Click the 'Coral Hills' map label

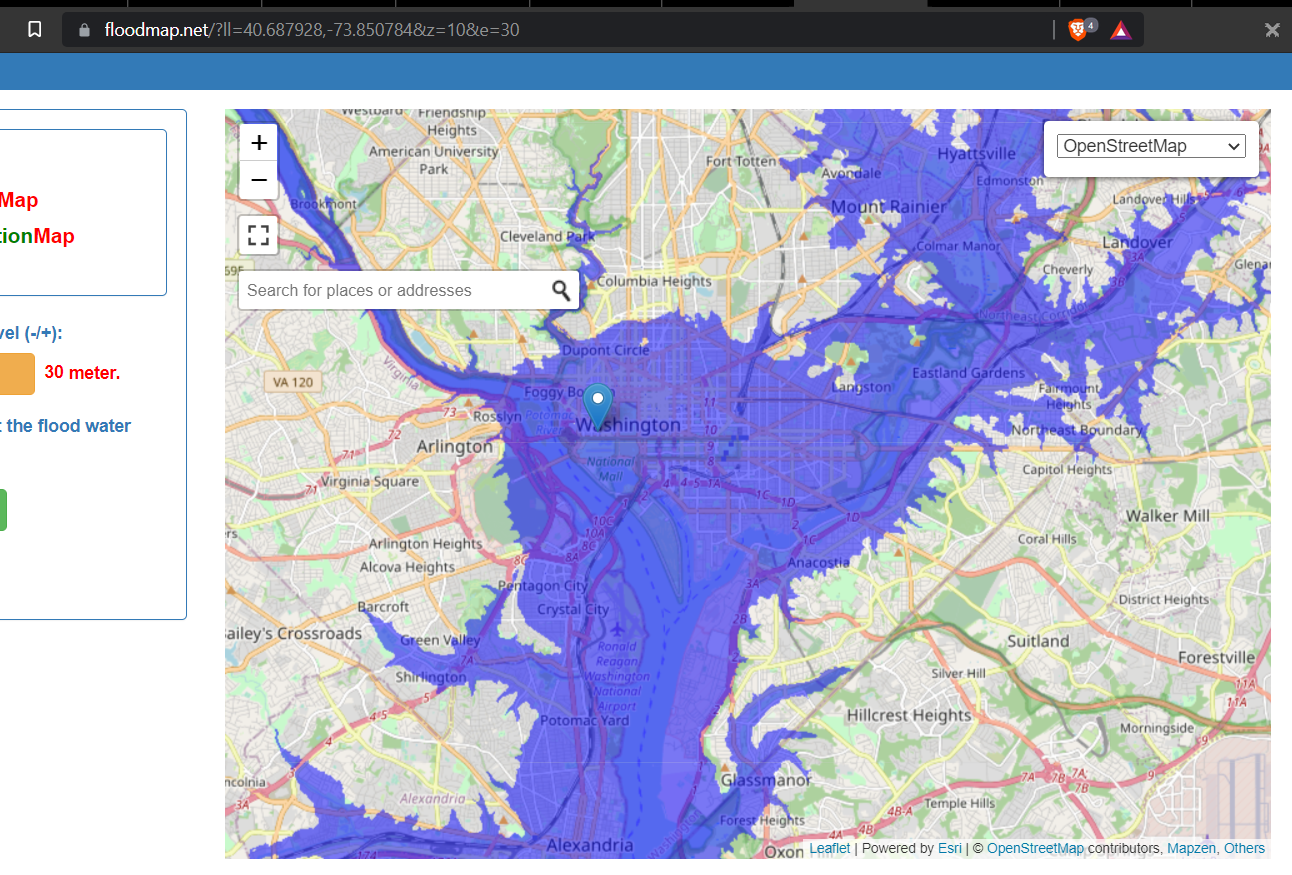tap(1047, 539)
